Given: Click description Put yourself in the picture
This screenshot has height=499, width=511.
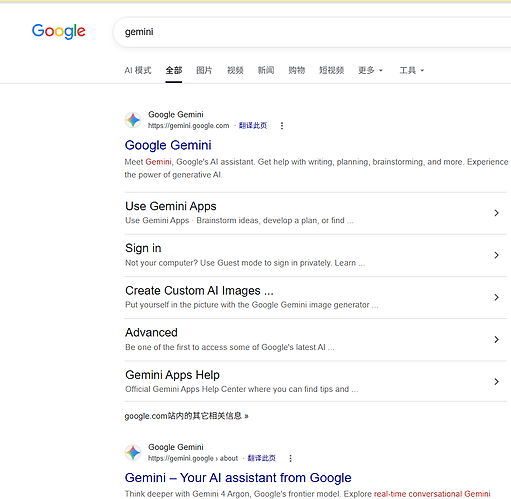Looking at the screenshot, I should tap(252, 305).
